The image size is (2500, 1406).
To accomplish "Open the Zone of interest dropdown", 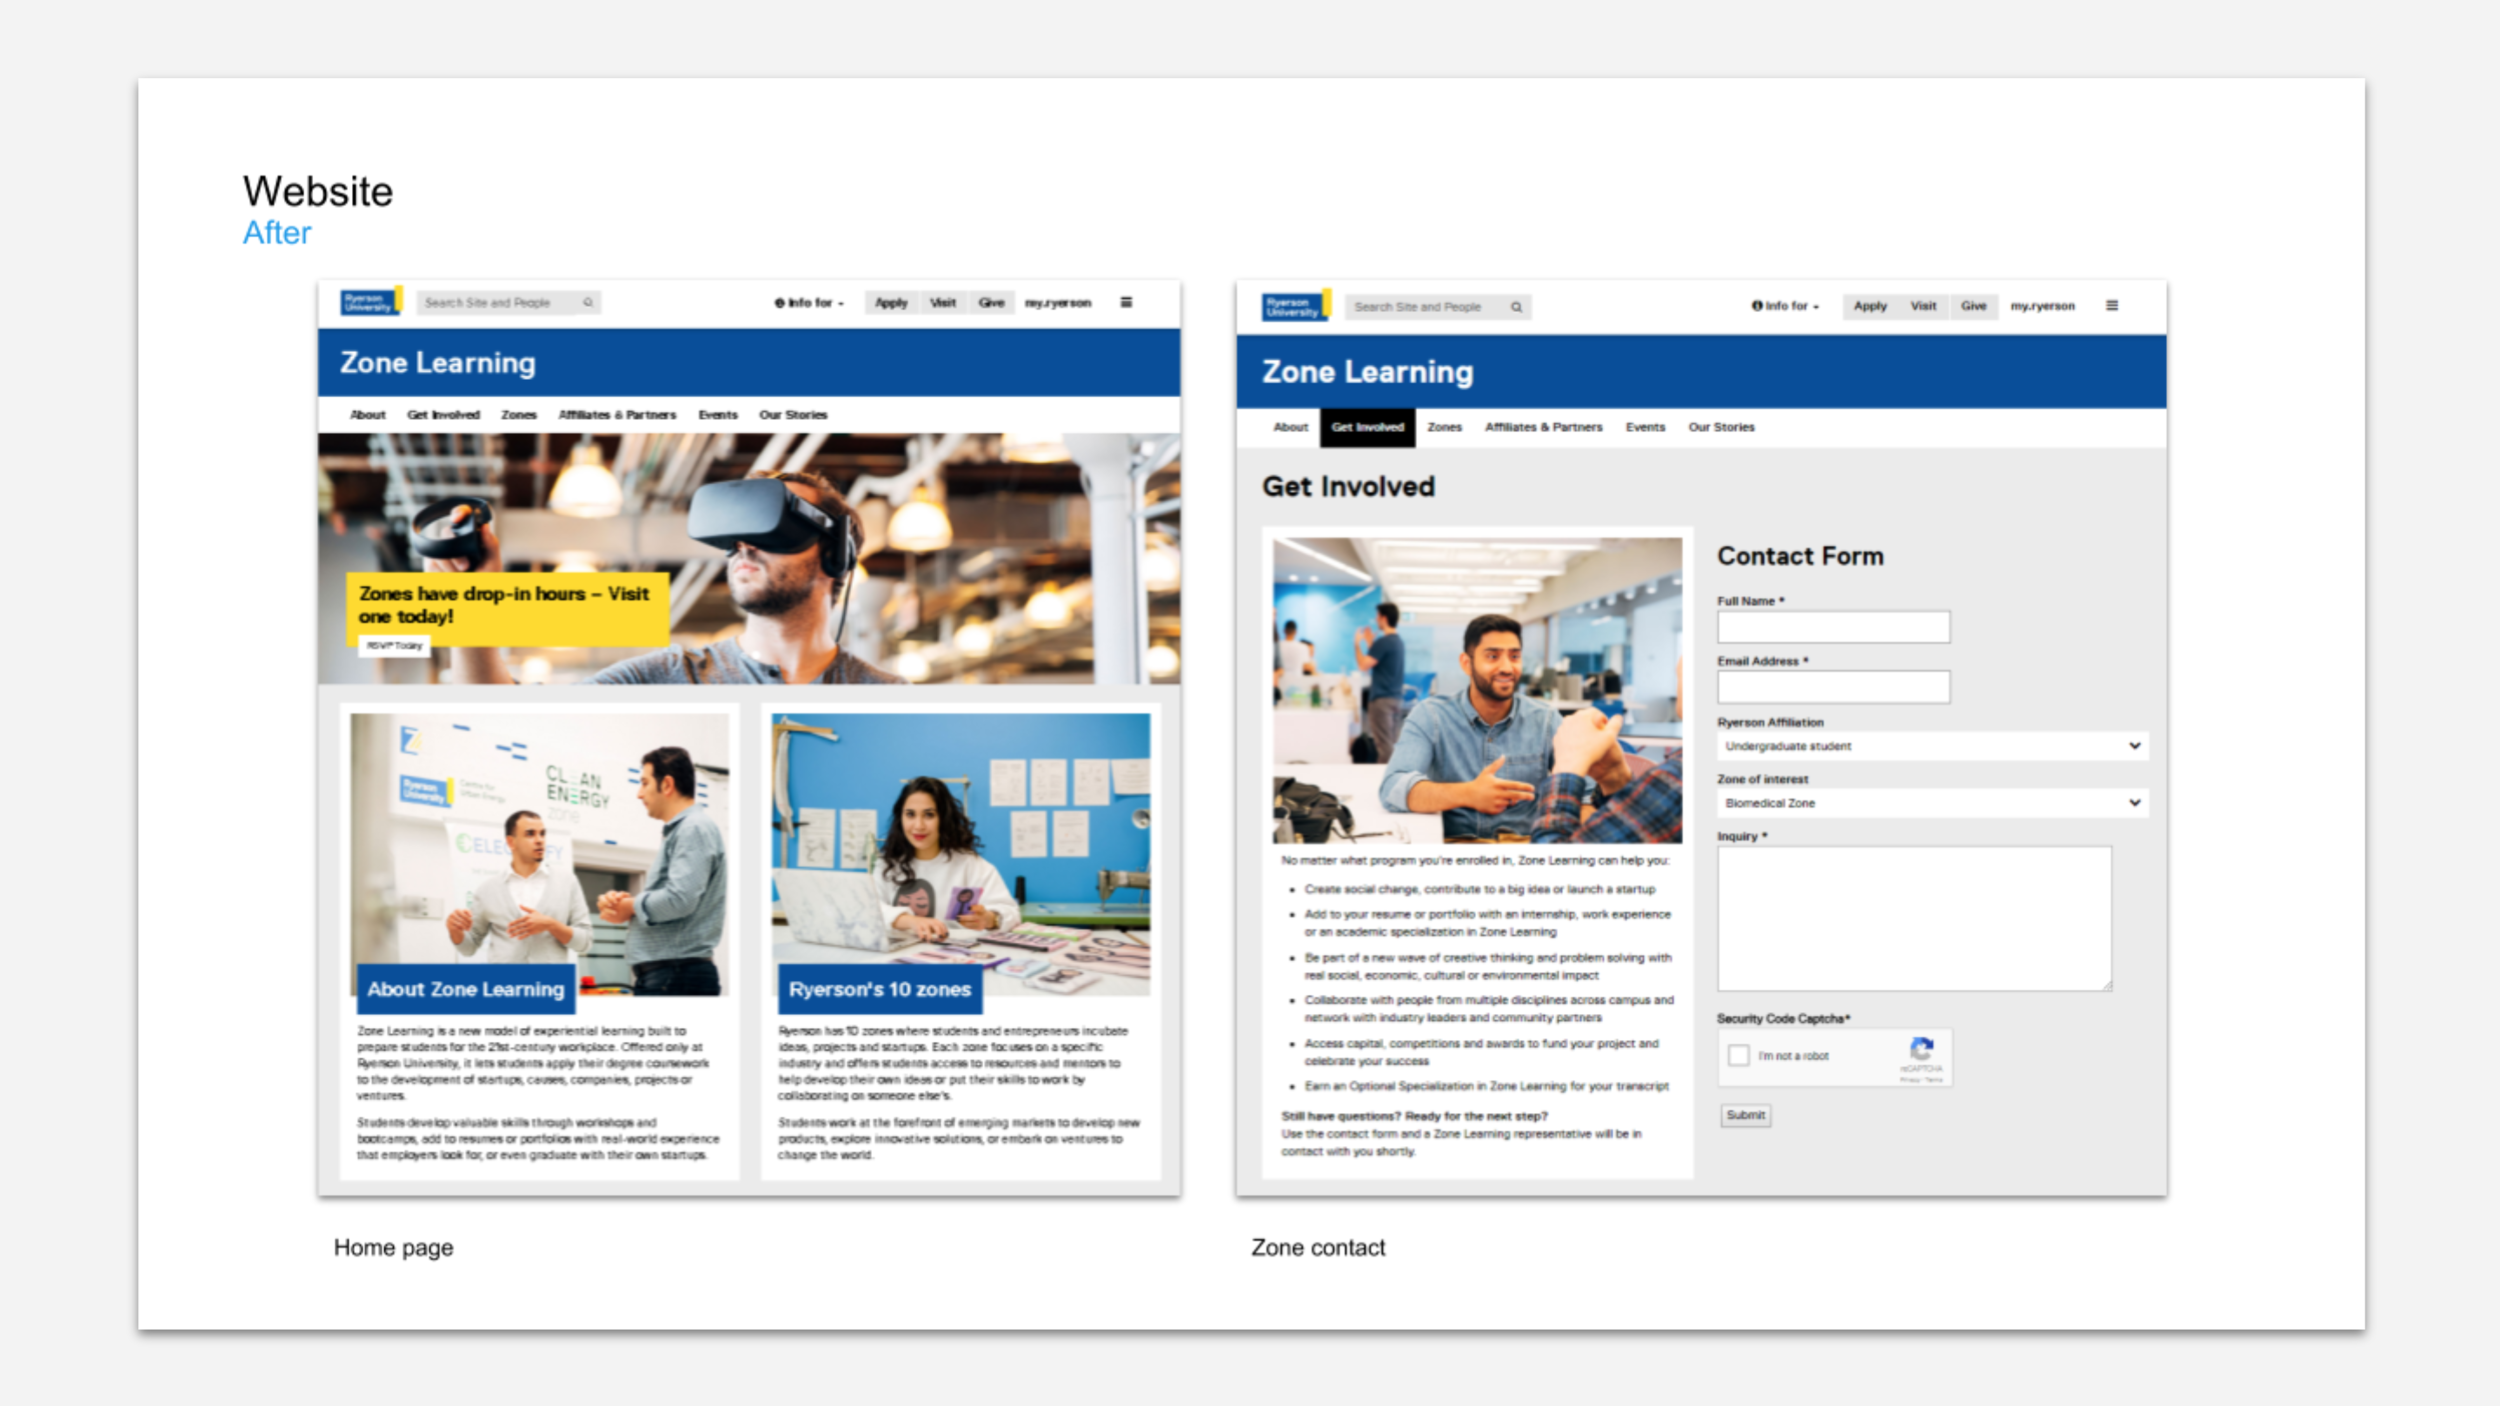I will pyautogui.click(x=1932, y=803).
